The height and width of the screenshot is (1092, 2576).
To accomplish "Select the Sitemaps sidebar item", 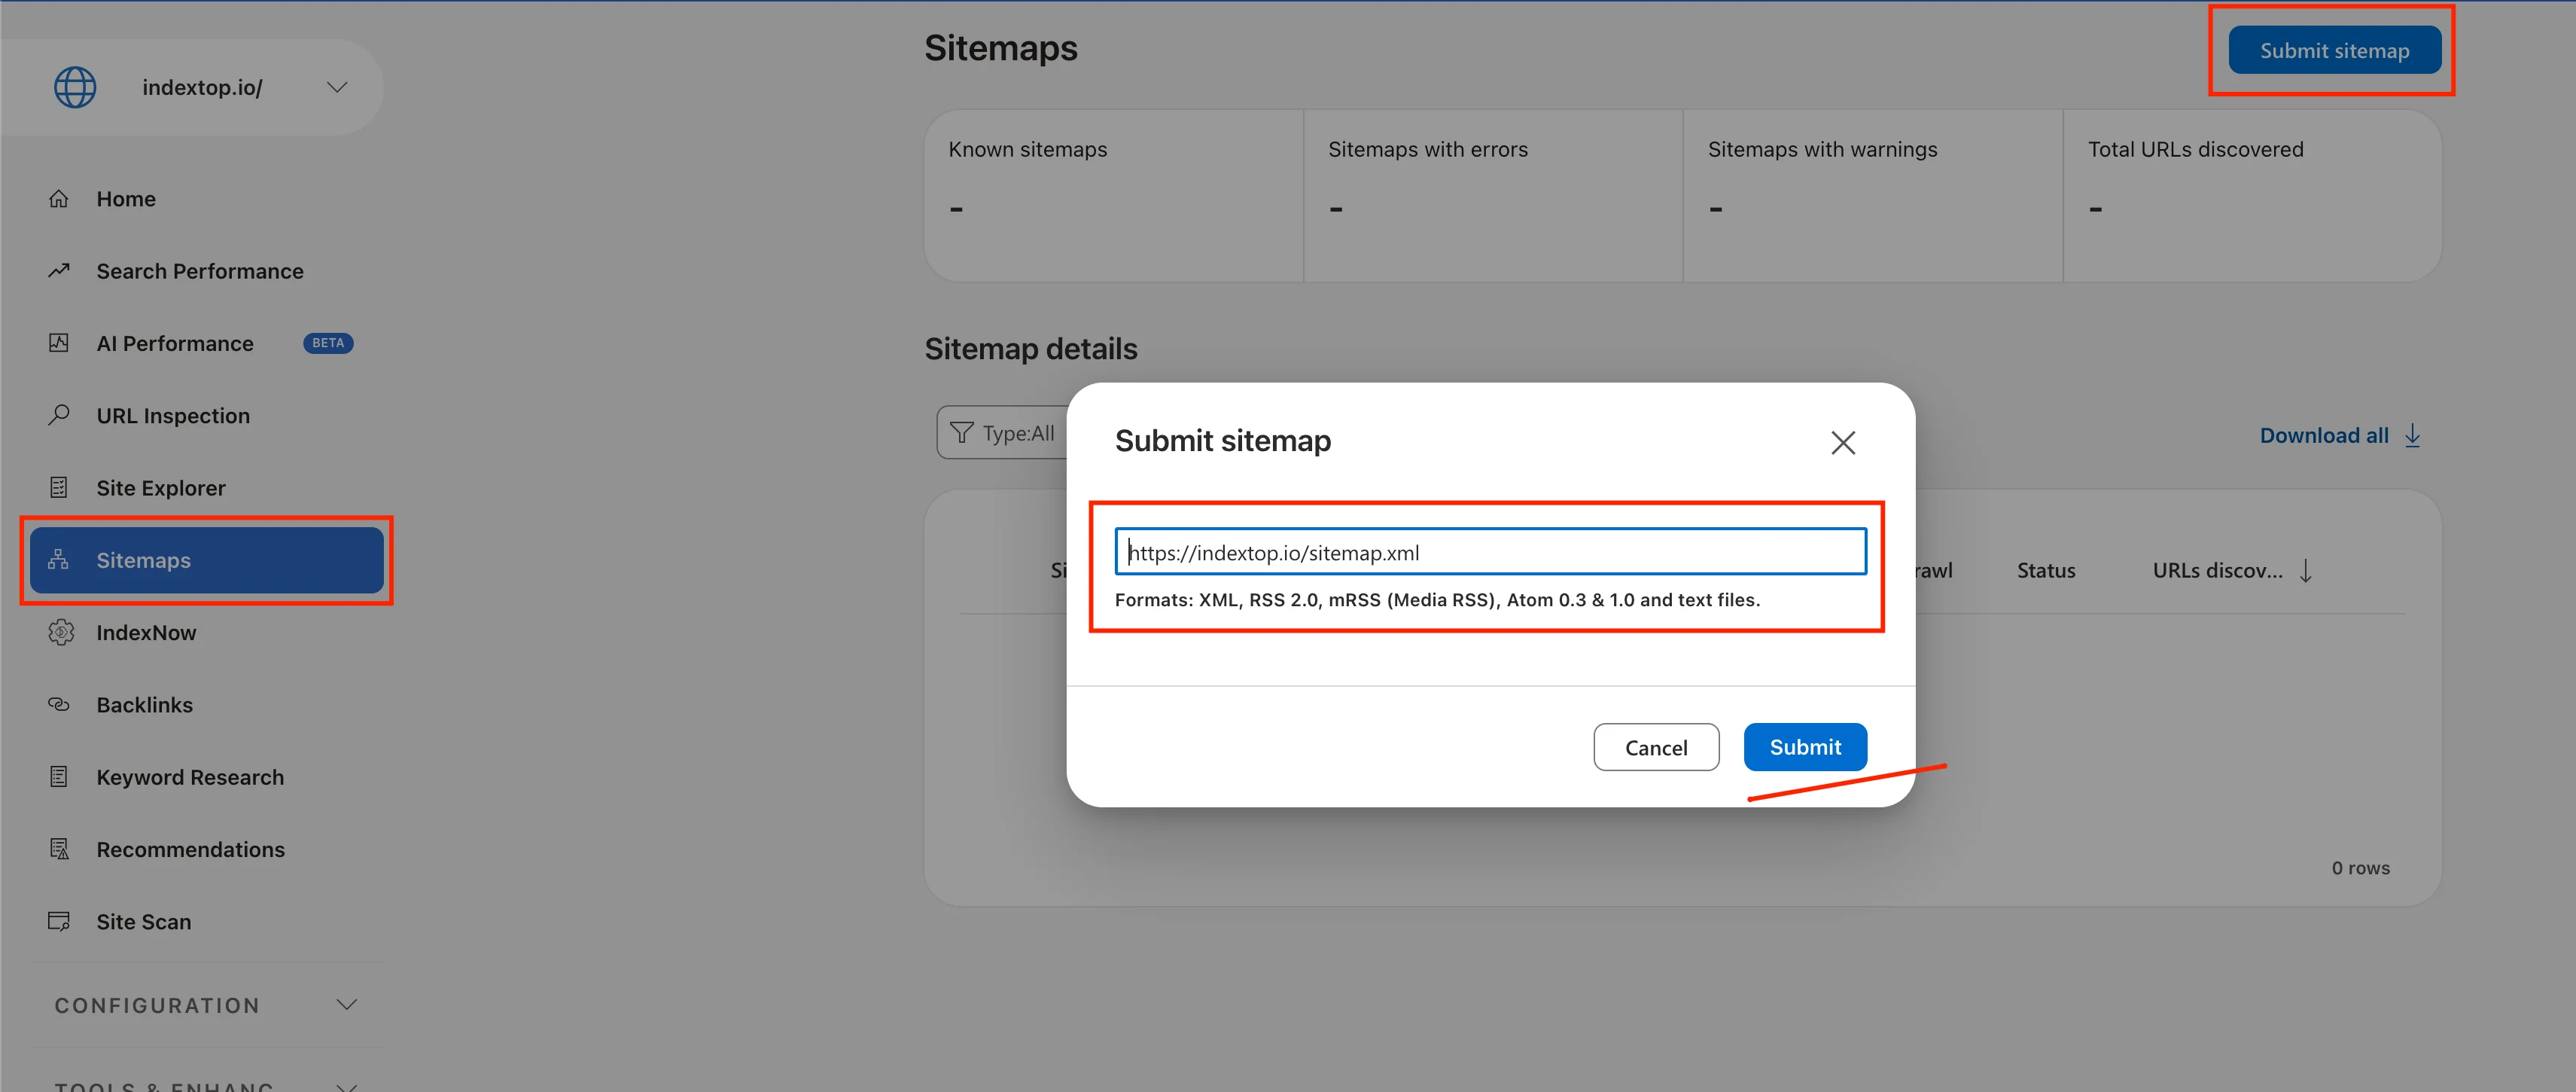I will pyautogui.click(x=207, y=560).
